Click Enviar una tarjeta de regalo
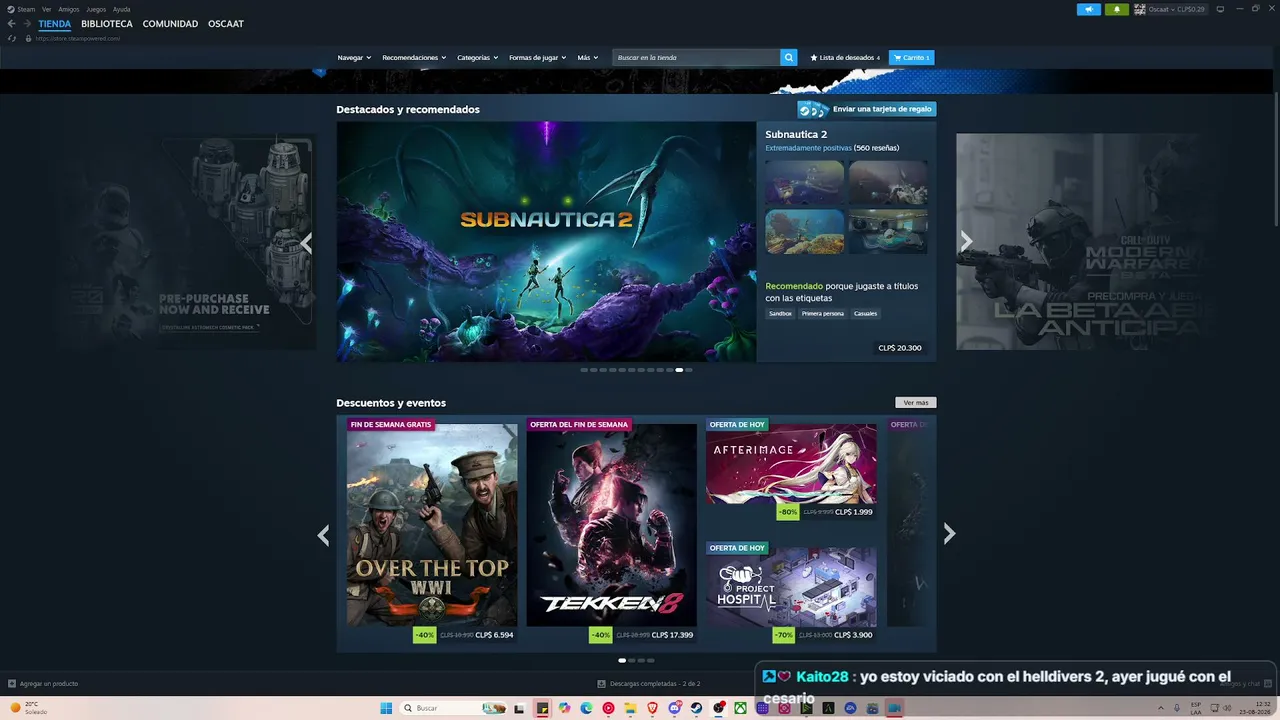 tap(867, 109)
